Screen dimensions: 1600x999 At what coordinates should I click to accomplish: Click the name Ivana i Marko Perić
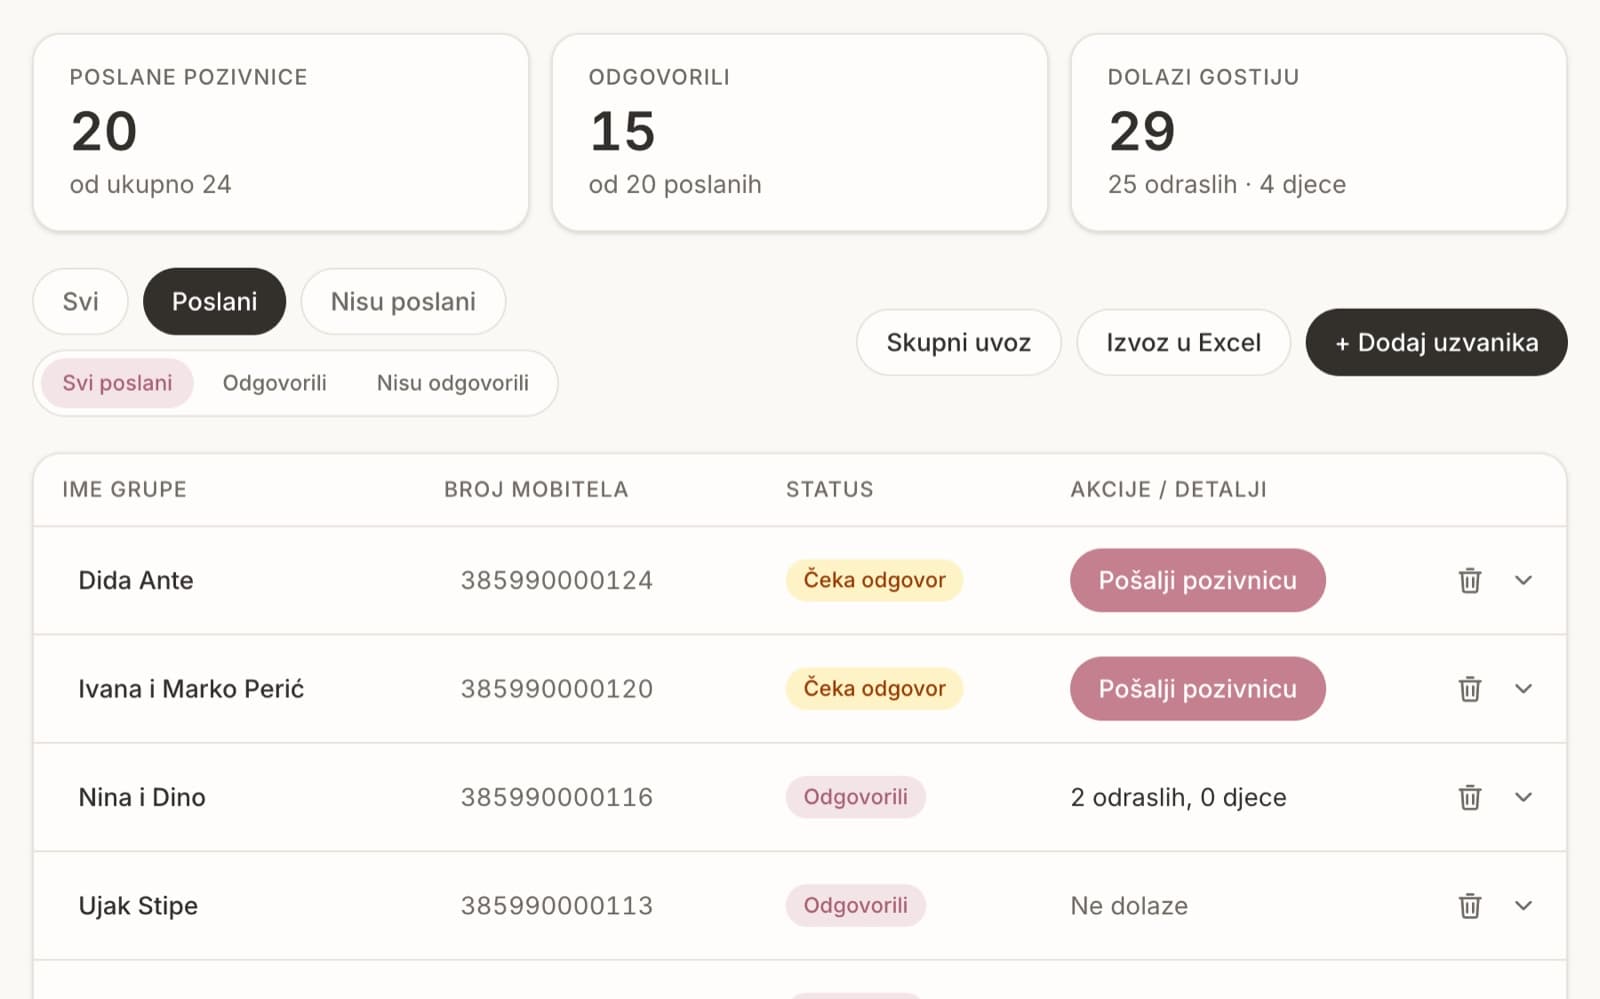point(191,689)
